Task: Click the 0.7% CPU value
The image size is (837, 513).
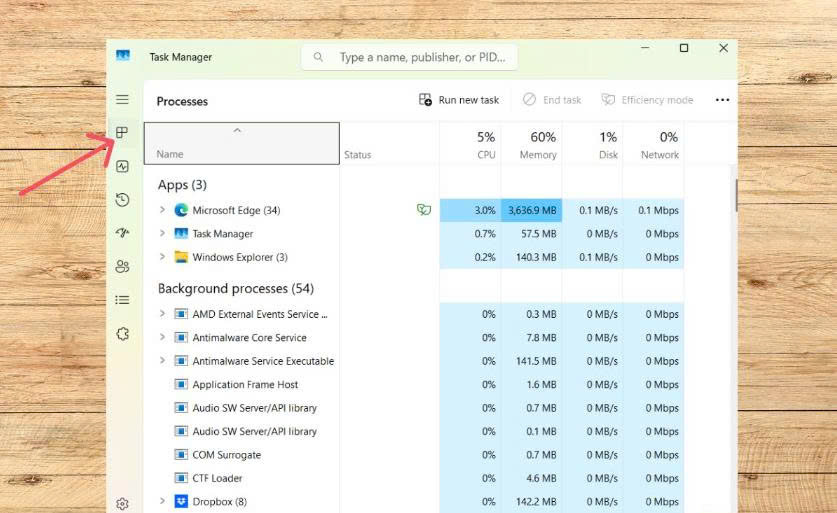Action: tap(485, 234)
